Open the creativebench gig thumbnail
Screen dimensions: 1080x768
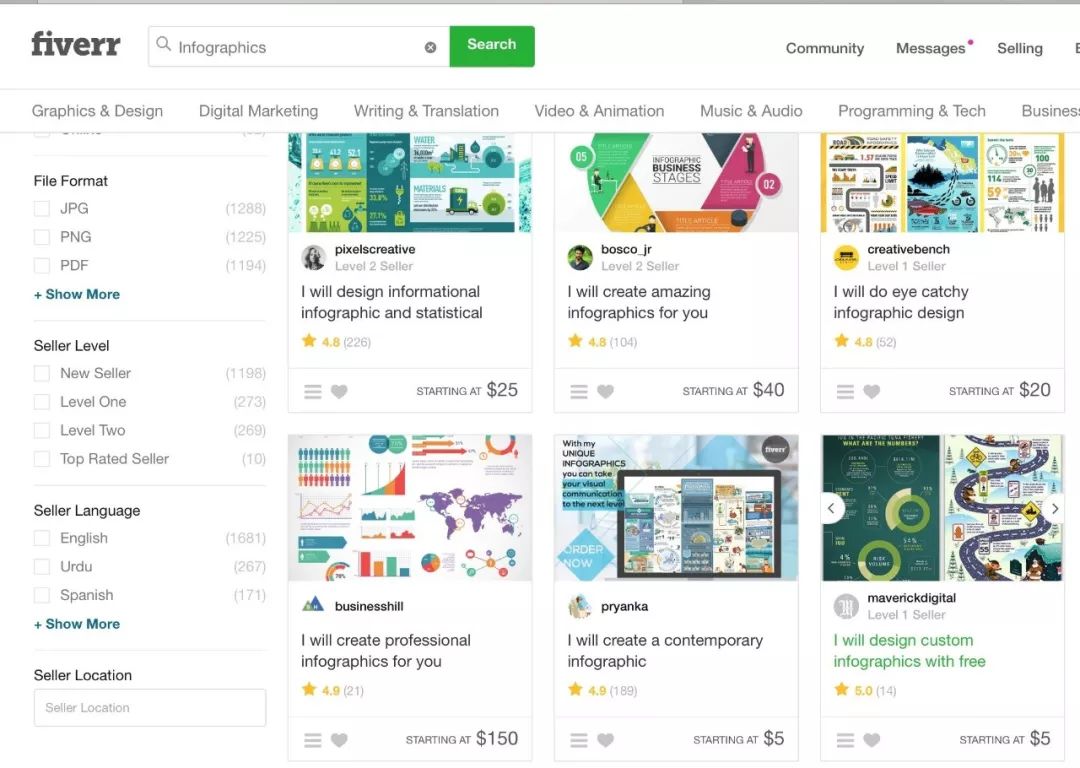coord(942,183)
